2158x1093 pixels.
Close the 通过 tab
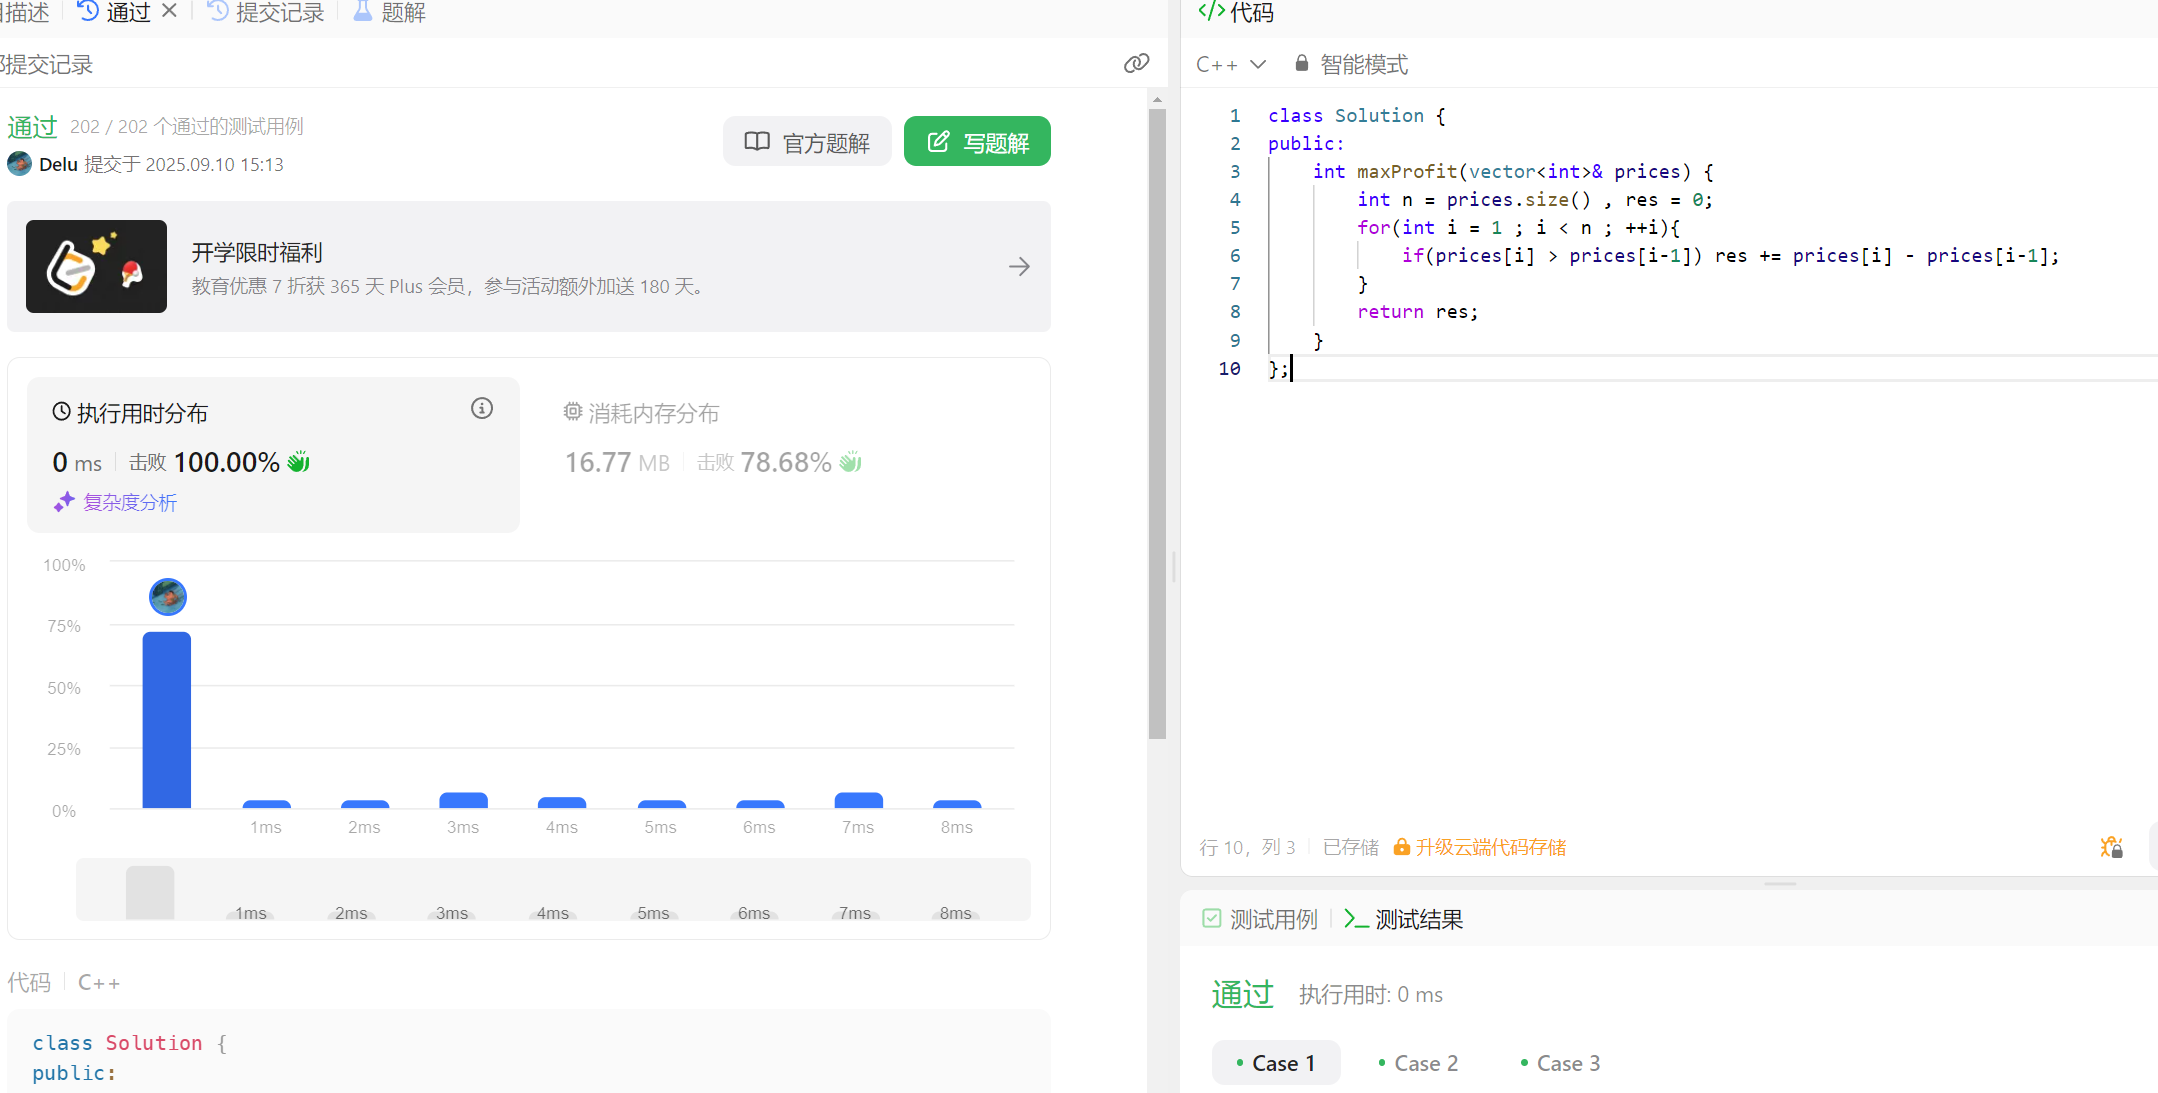coord(169,11)
